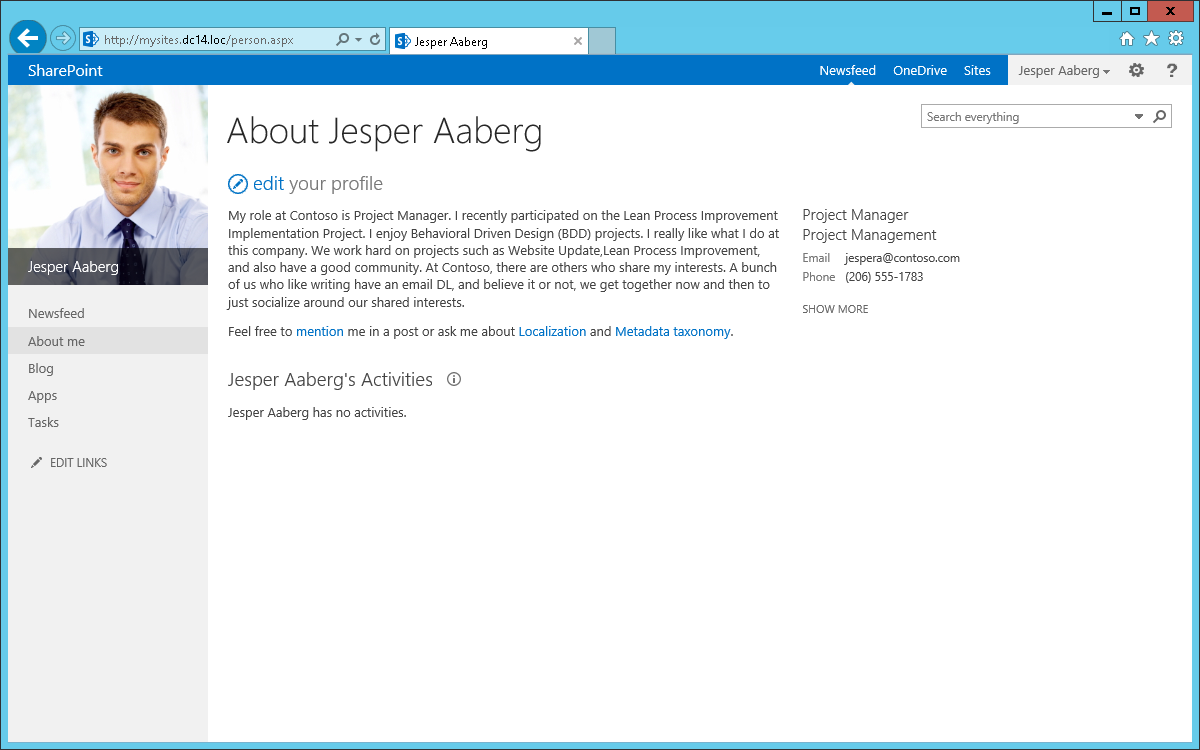Open SharePoint Help question mark icon

(1172, 70)
